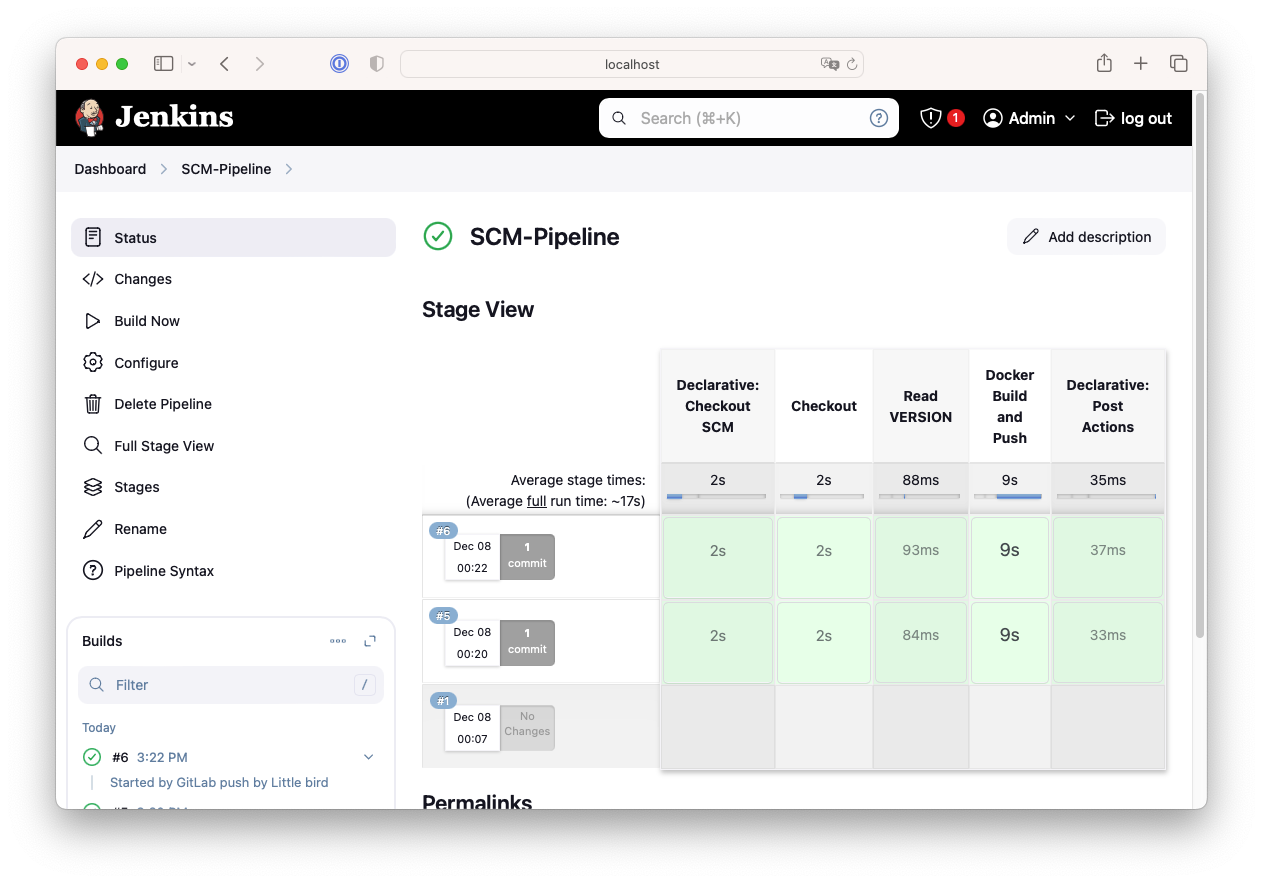Screen dimensions: 1263x883
Task: Click the average progress bar under Checkout
Action: click(x=824, y=496)
